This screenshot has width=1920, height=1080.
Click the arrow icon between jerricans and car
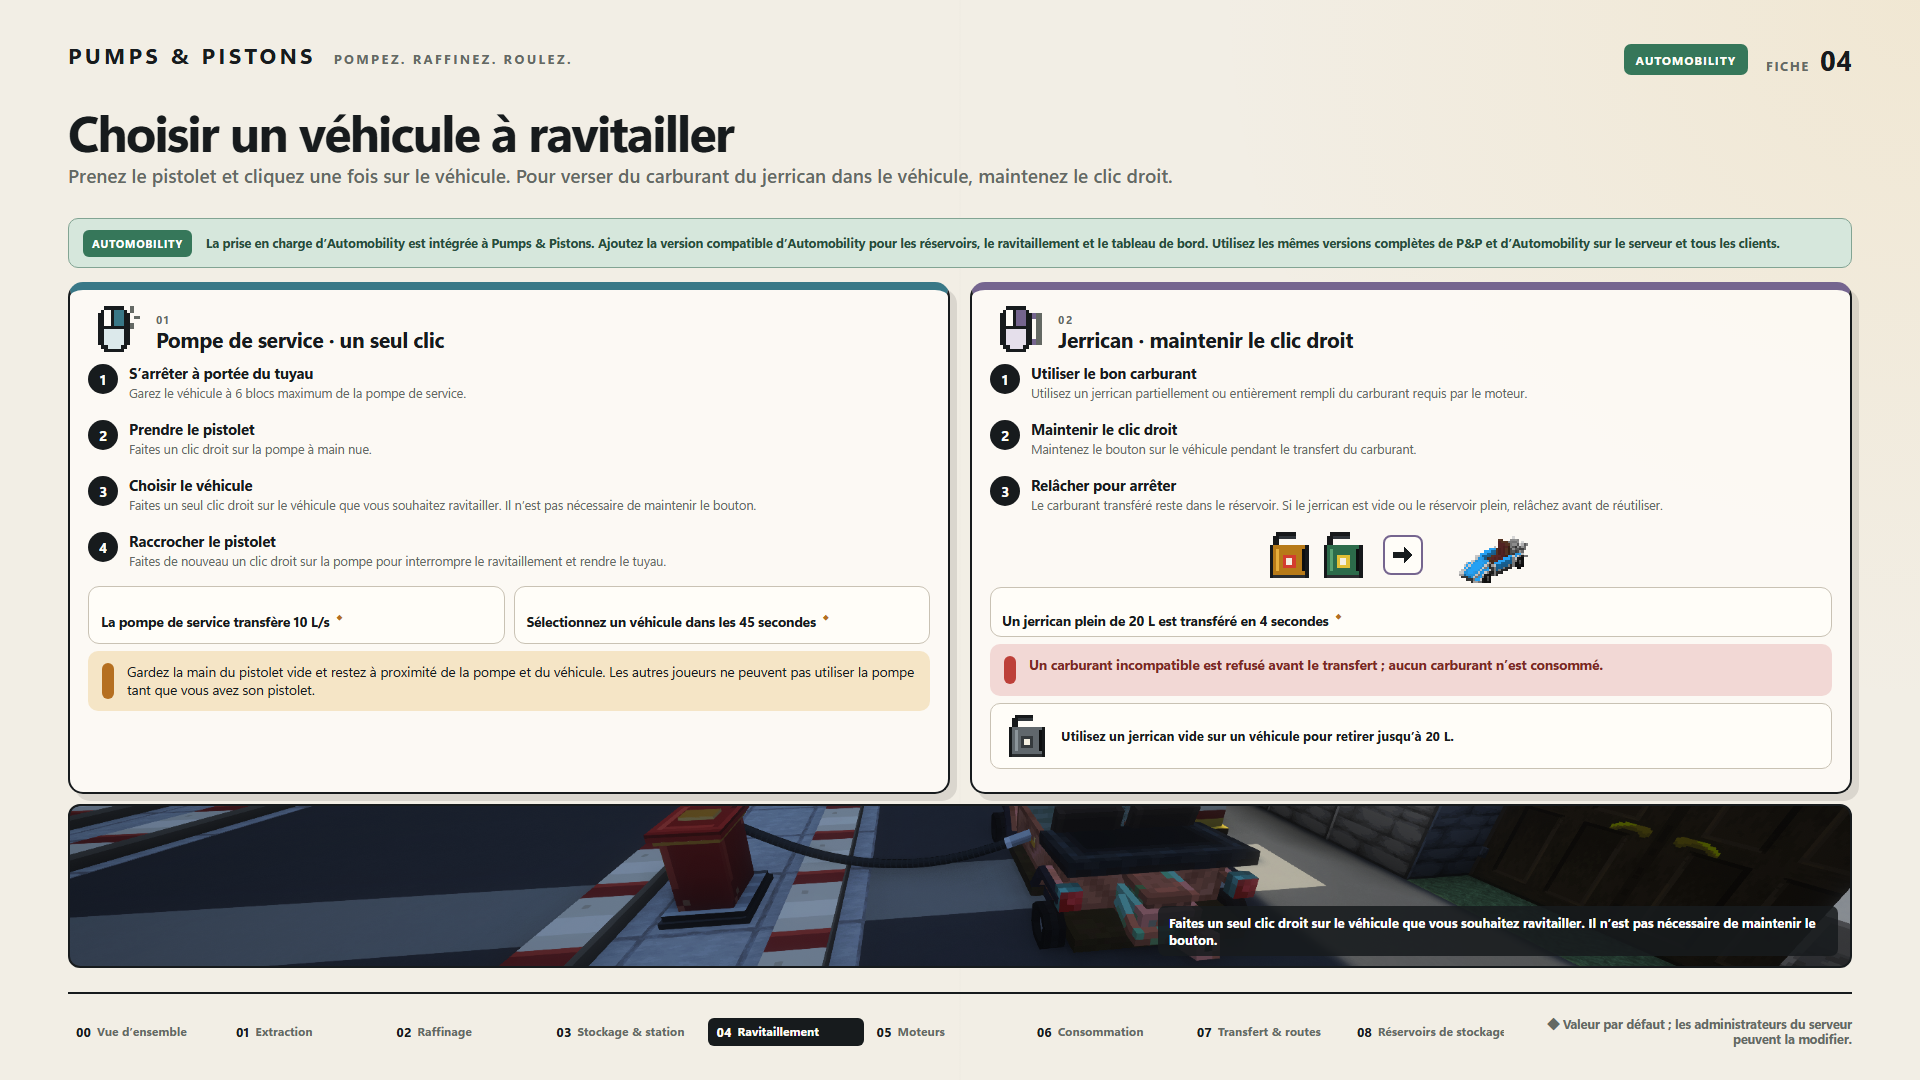[x=1402, y=555]
